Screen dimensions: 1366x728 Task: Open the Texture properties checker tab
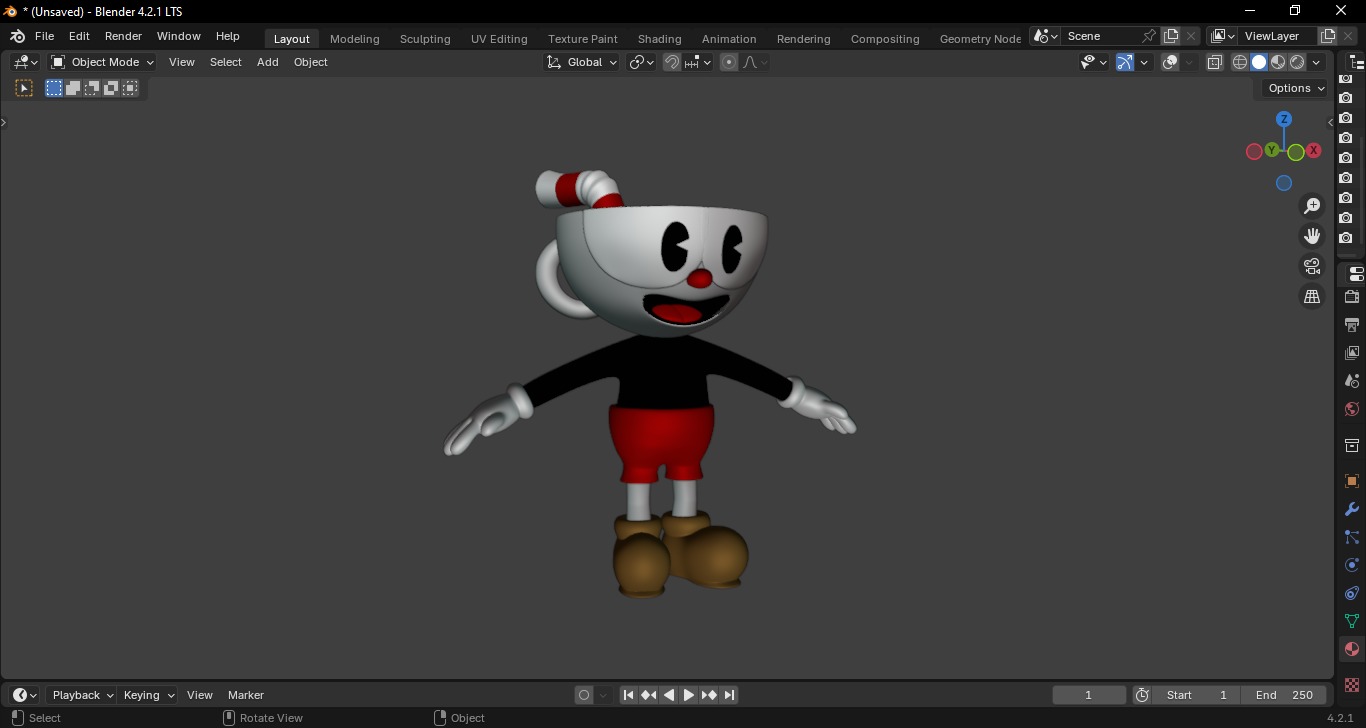[1352, 685]
